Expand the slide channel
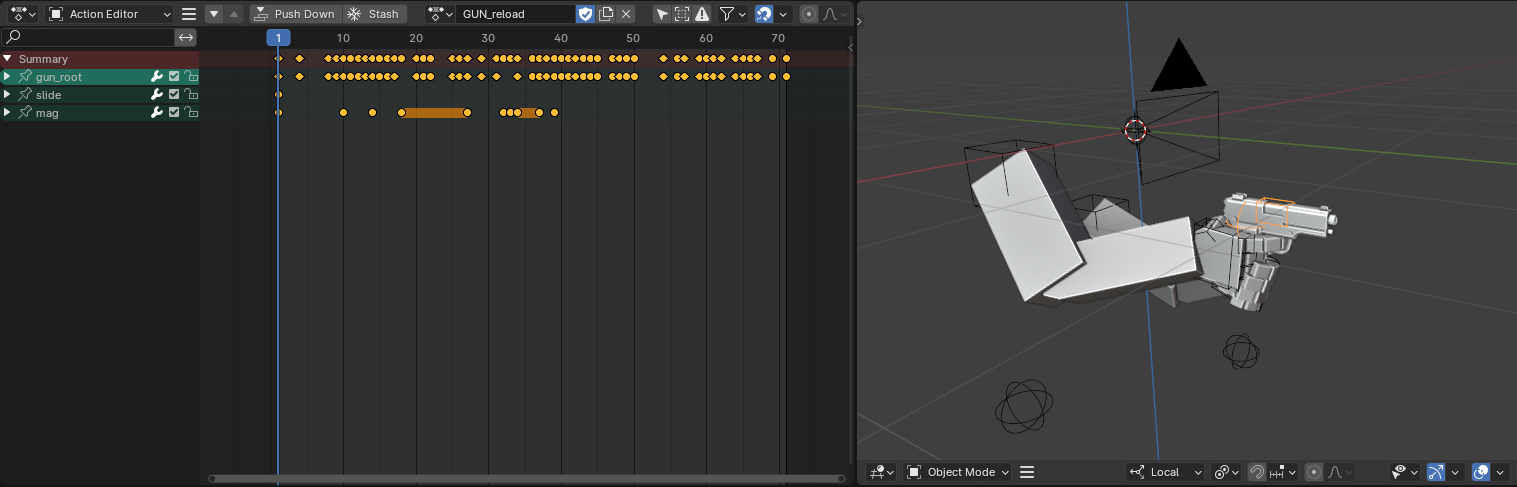Screen dimensions: 1517x487 point(7,95)
